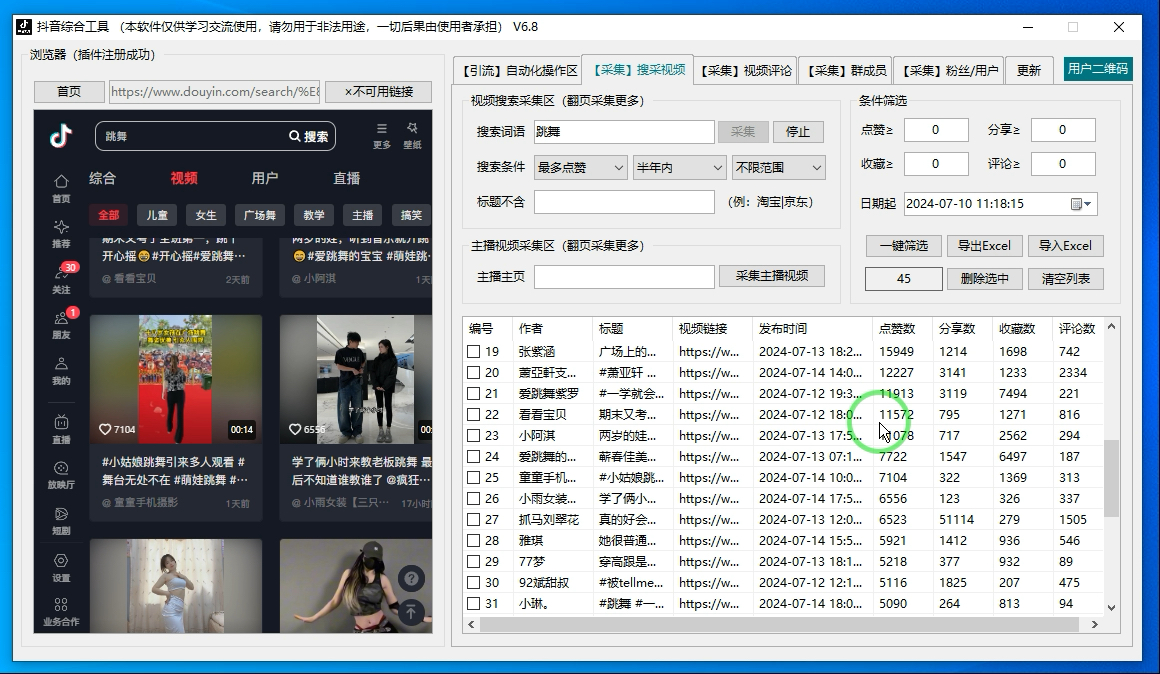1160x674 pixels.
Task: Tick the checkbox for row 22 看看宝贝
Action: pyautogui.click(x=473, y=414)
